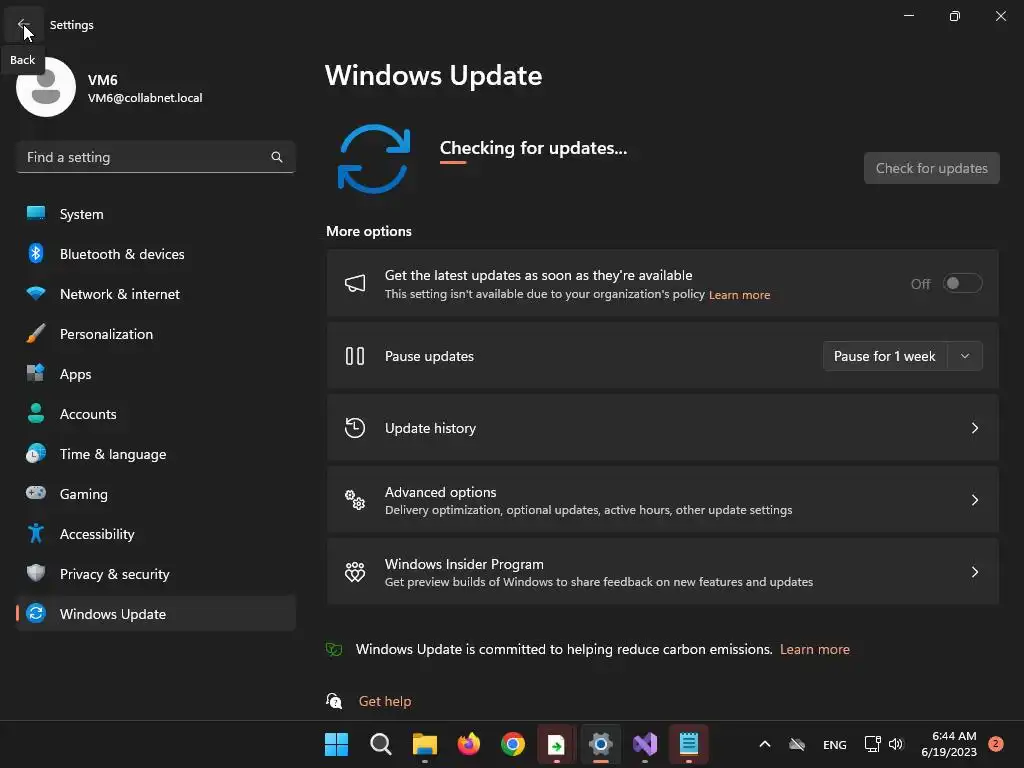Click the Pause updates pause icon
Image resolution: width=1024 pixels, height=768 pixels.
click(355, 356)
